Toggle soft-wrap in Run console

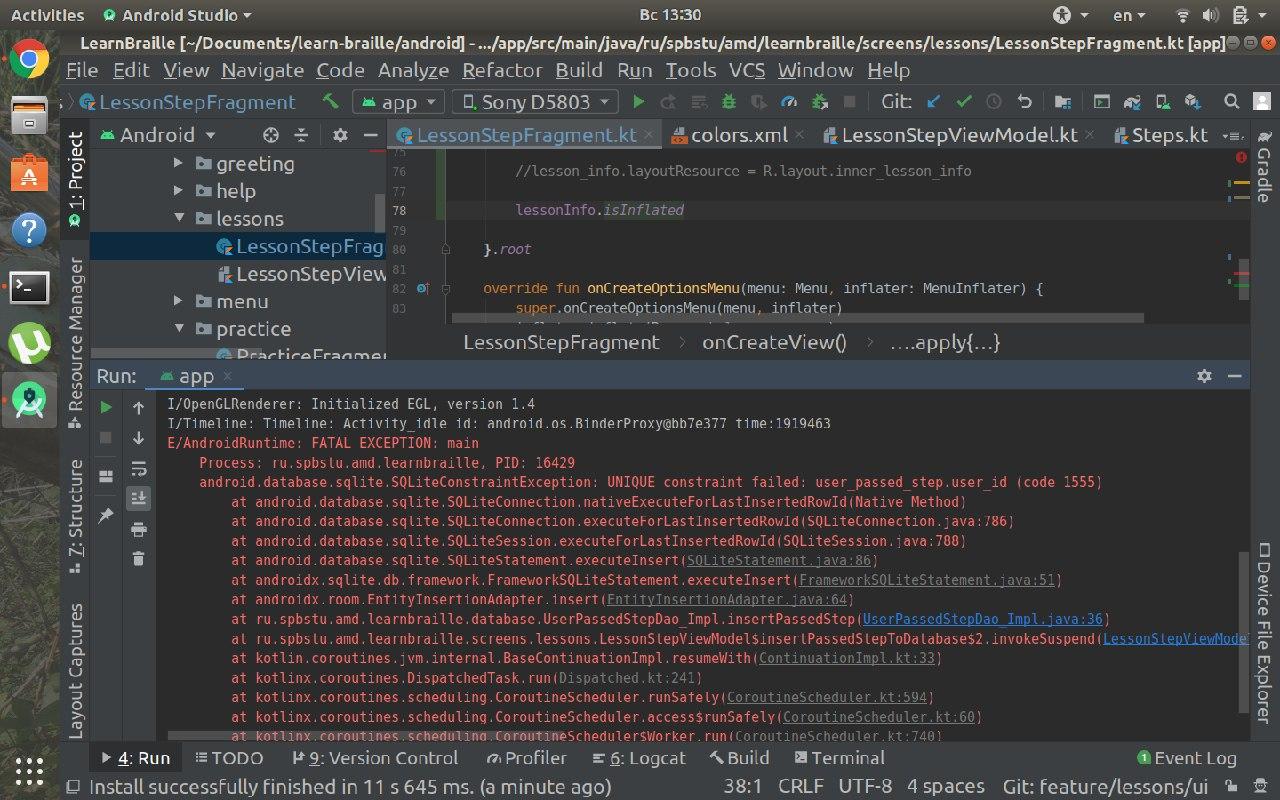(138, 468)
